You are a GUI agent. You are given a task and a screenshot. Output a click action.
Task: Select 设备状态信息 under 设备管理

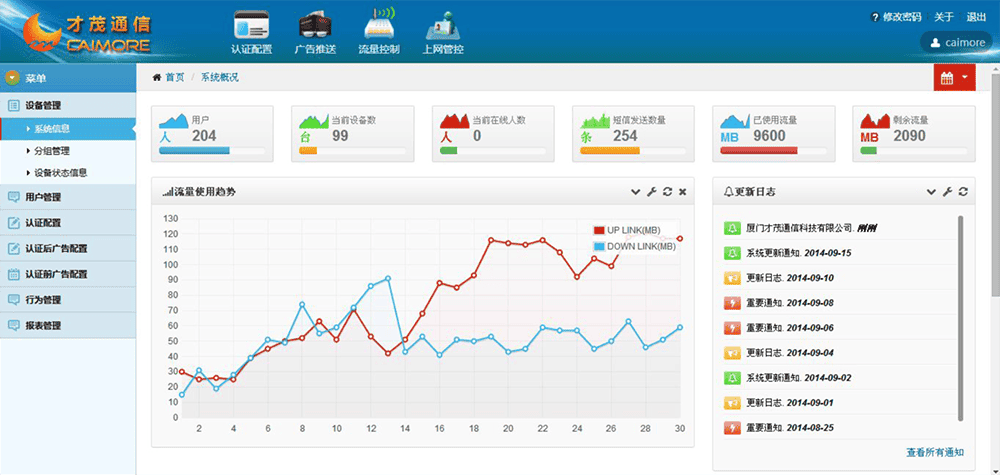tap(61, 172)
